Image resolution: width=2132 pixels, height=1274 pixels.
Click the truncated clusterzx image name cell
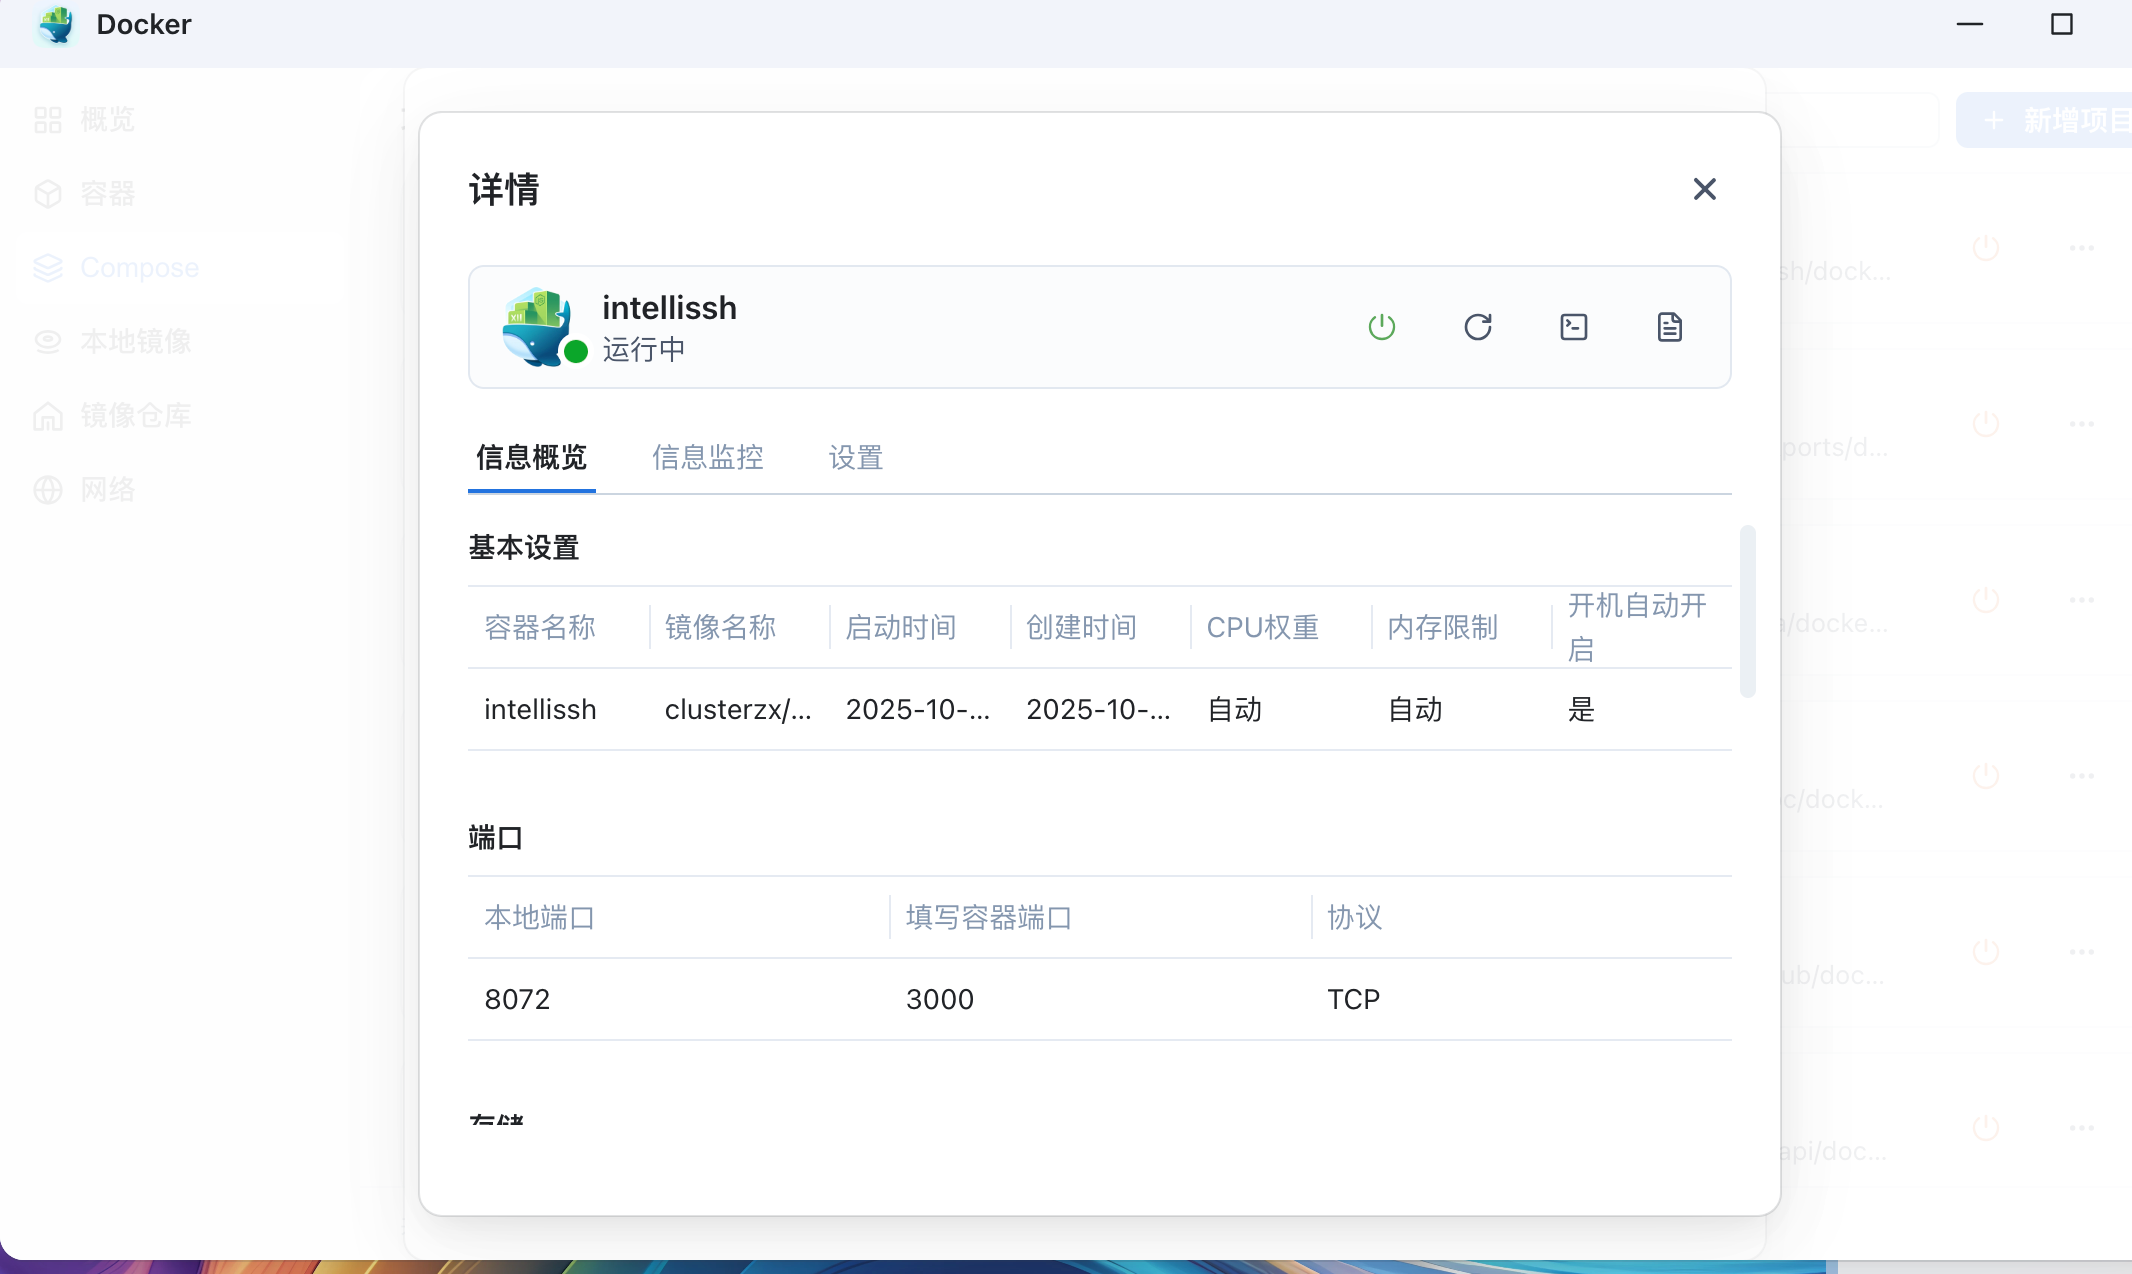click(x=737, y=710)
